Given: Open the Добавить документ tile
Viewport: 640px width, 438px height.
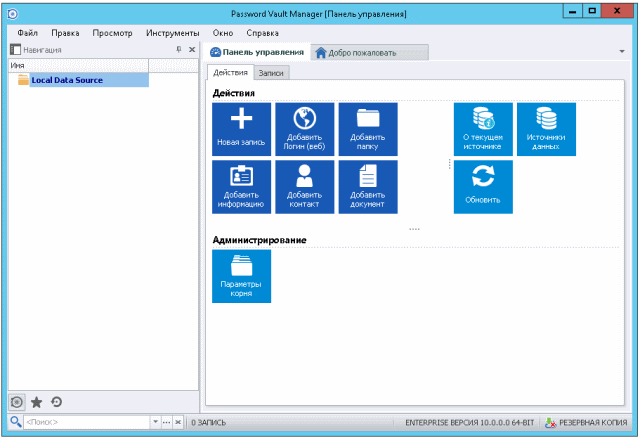Looking at the screenshot, I should [x=368, y=187].
